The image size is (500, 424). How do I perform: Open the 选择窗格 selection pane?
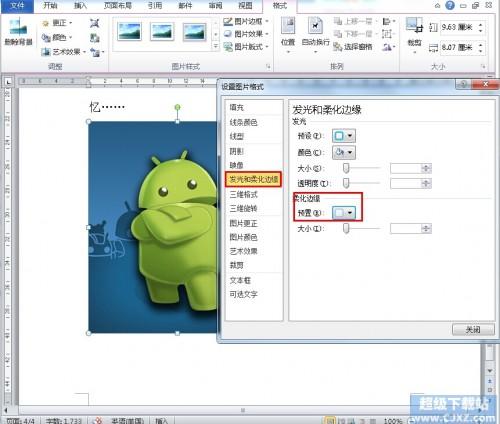pyautogui.click(x=353, y=47)
